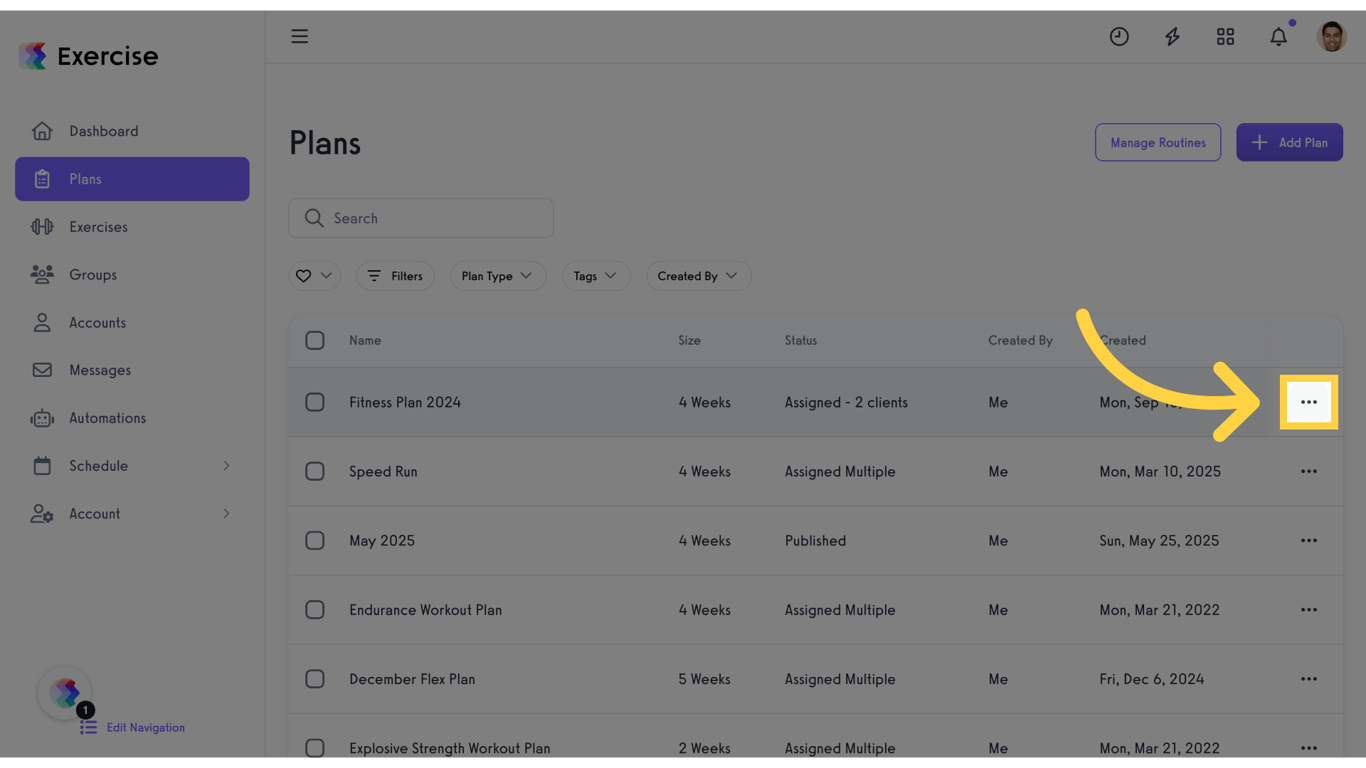The height and width of the screenshot is (768, 1366).
Task: Open three-dot menu for Fitness Plan 2024
Action: 1308,402
